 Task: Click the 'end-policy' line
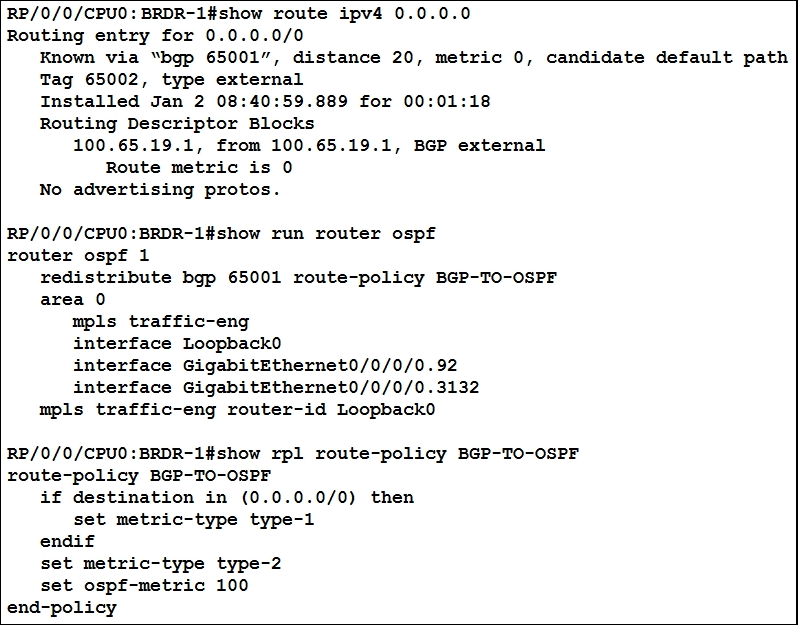[x=62, y=608]
